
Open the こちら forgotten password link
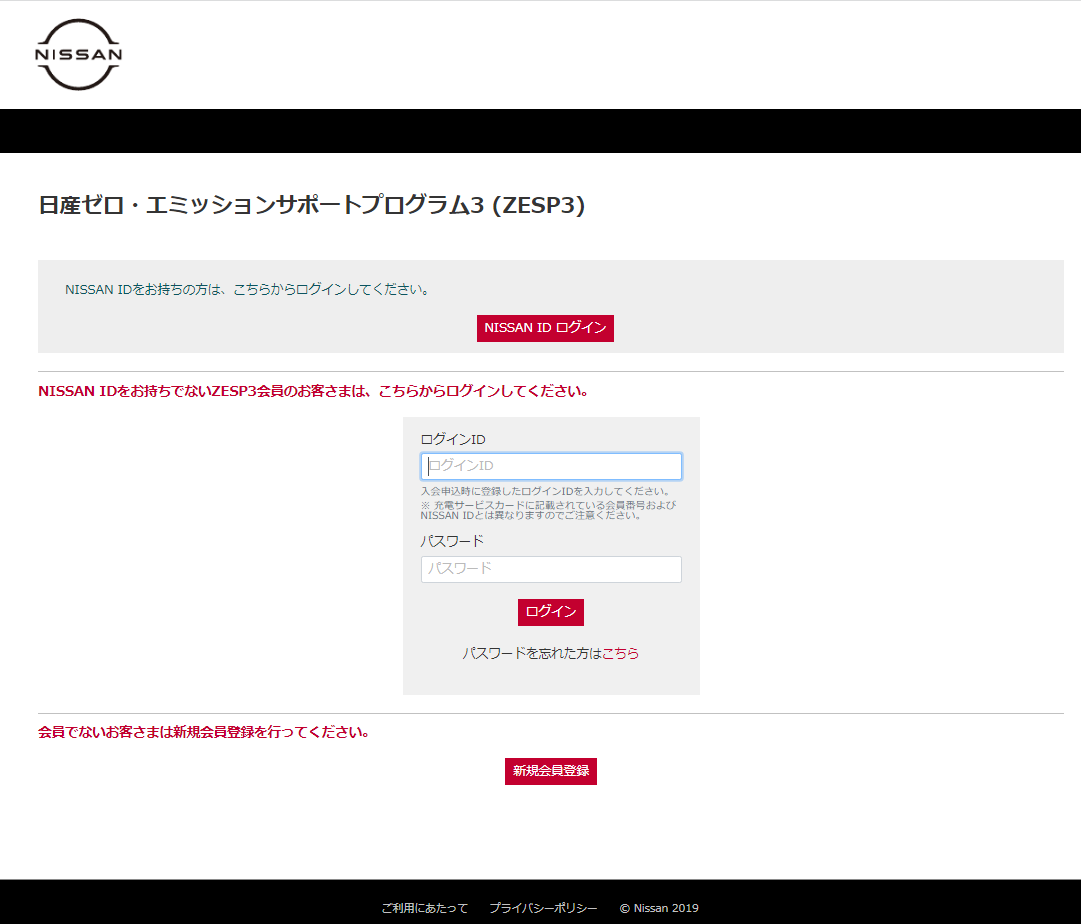620,653
